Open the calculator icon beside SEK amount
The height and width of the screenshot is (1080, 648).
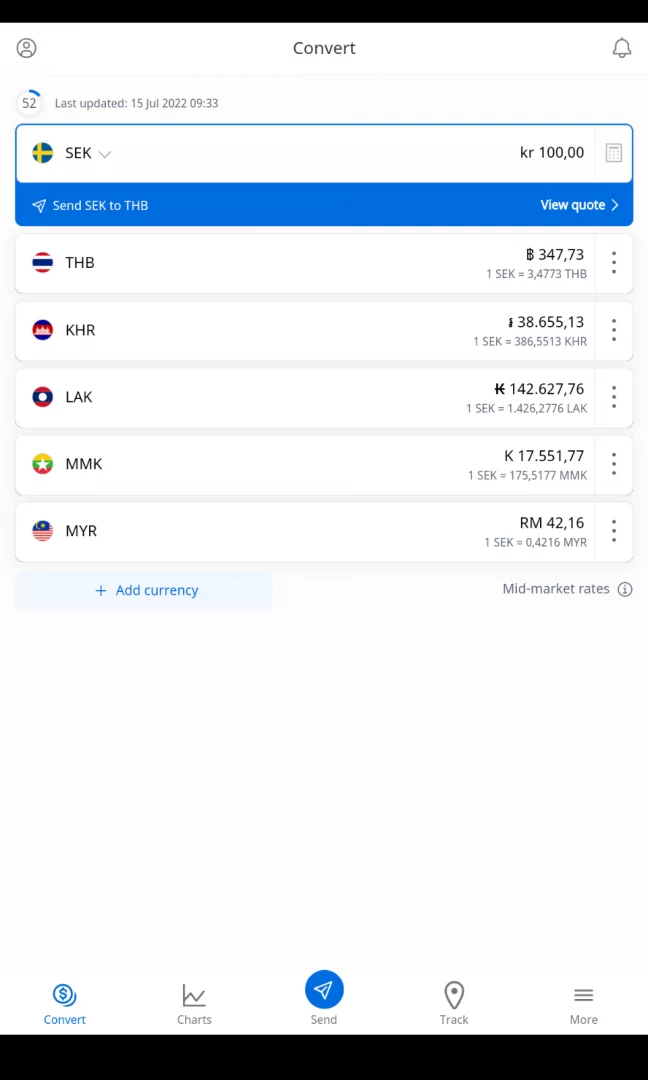point(614,153)
